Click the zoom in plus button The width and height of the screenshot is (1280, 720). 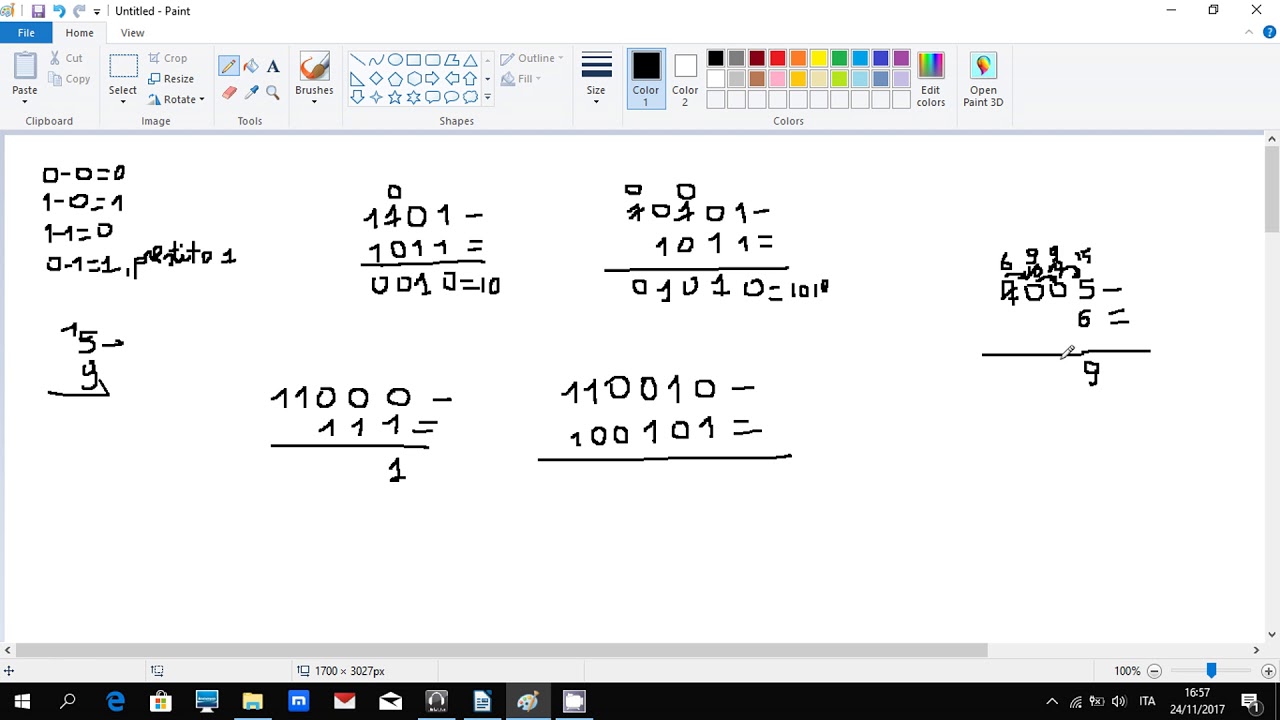(x=1268, y=671)
